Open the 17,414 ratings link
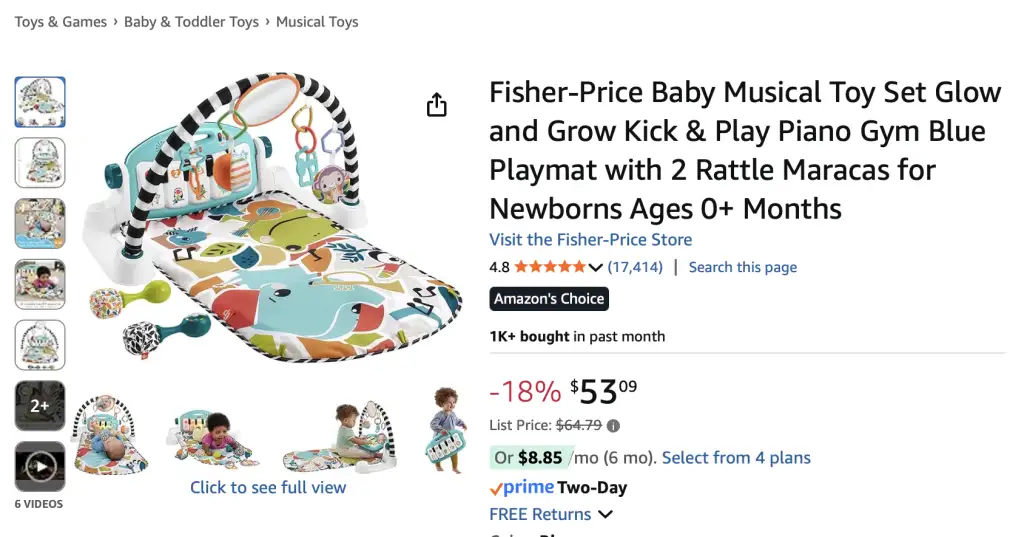This screenshot has height=537, width=1024. 635,267
